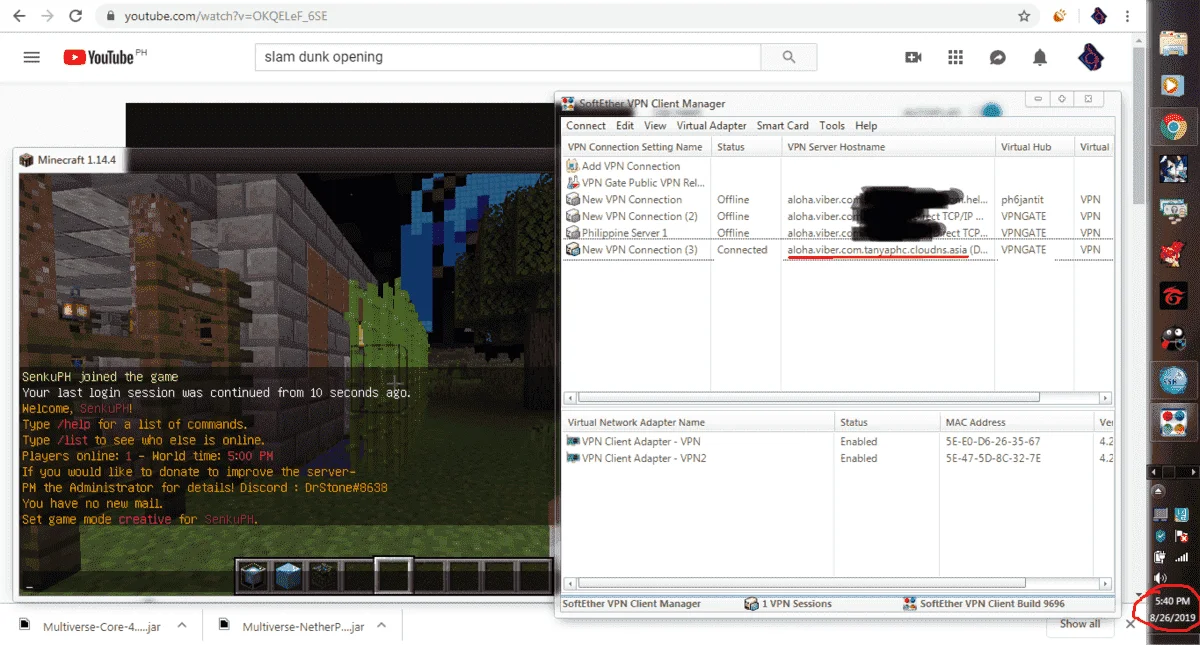This screenshot has height=645, width=1200.
Task: Click the Chrome address bar URL
Action: click(226, 16)
